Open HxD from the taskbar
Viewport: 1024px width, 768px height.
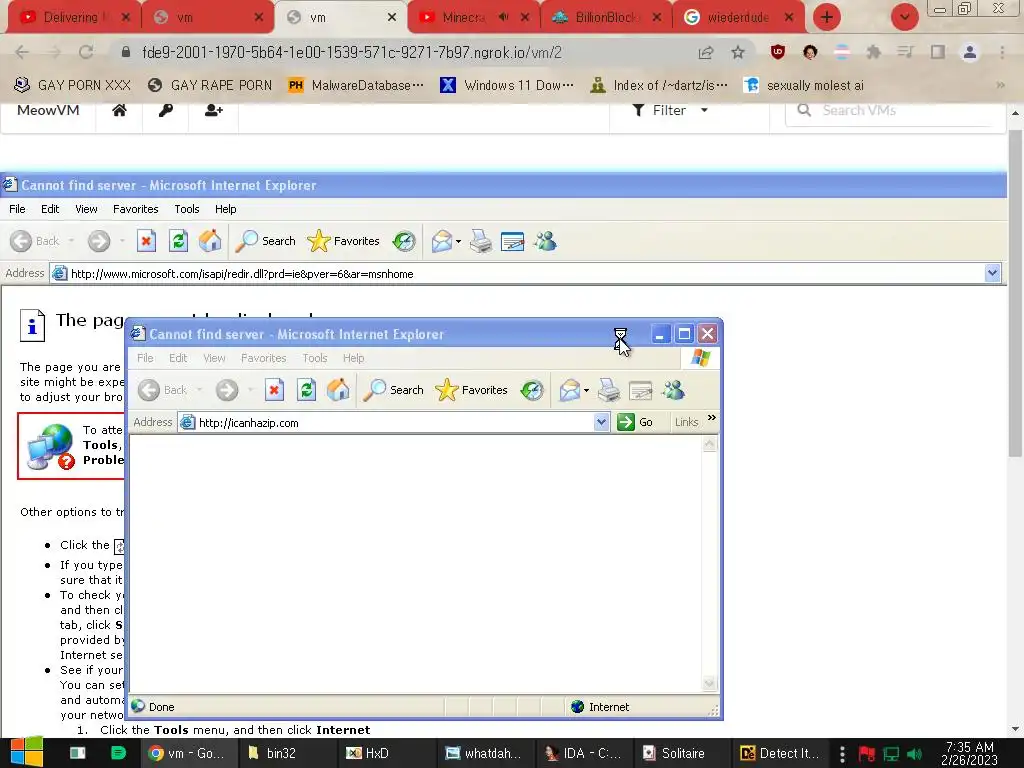[368, 753]
